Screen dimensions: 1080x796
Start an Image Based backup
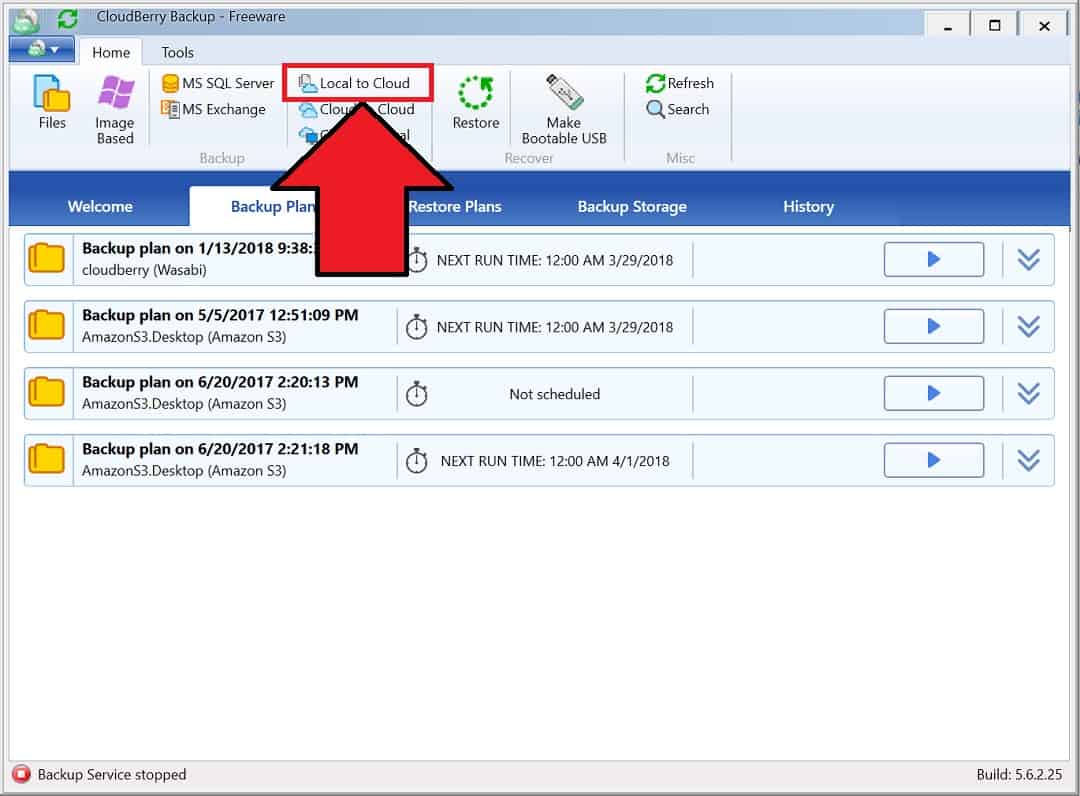[x=115, y=109]
